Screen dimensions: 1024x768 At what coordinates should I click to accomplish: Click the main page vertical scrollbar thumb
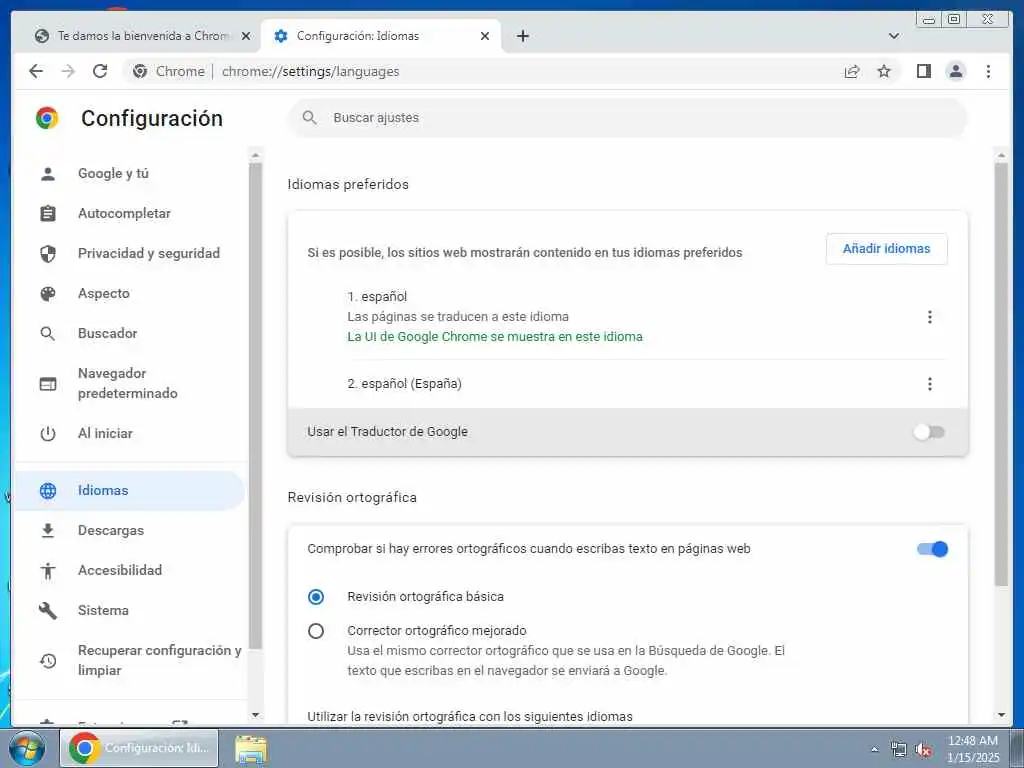(x=1000, y=374)
